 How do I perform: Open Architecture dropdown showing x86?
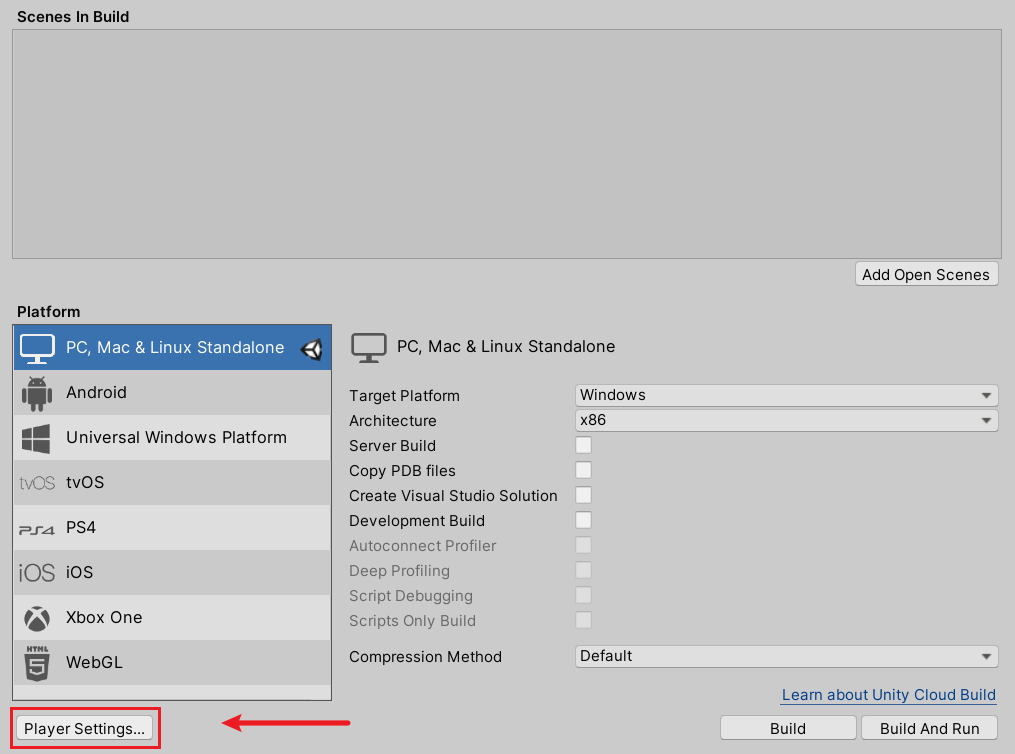786,421
